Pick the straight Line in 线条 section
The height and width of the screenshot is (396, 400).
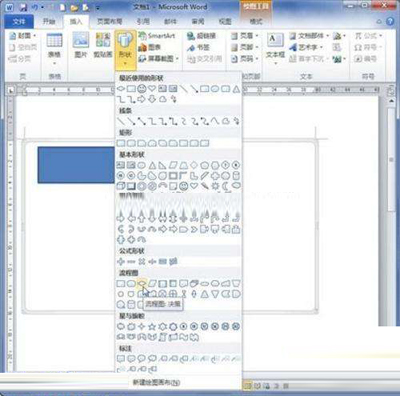tap(121, 121)
